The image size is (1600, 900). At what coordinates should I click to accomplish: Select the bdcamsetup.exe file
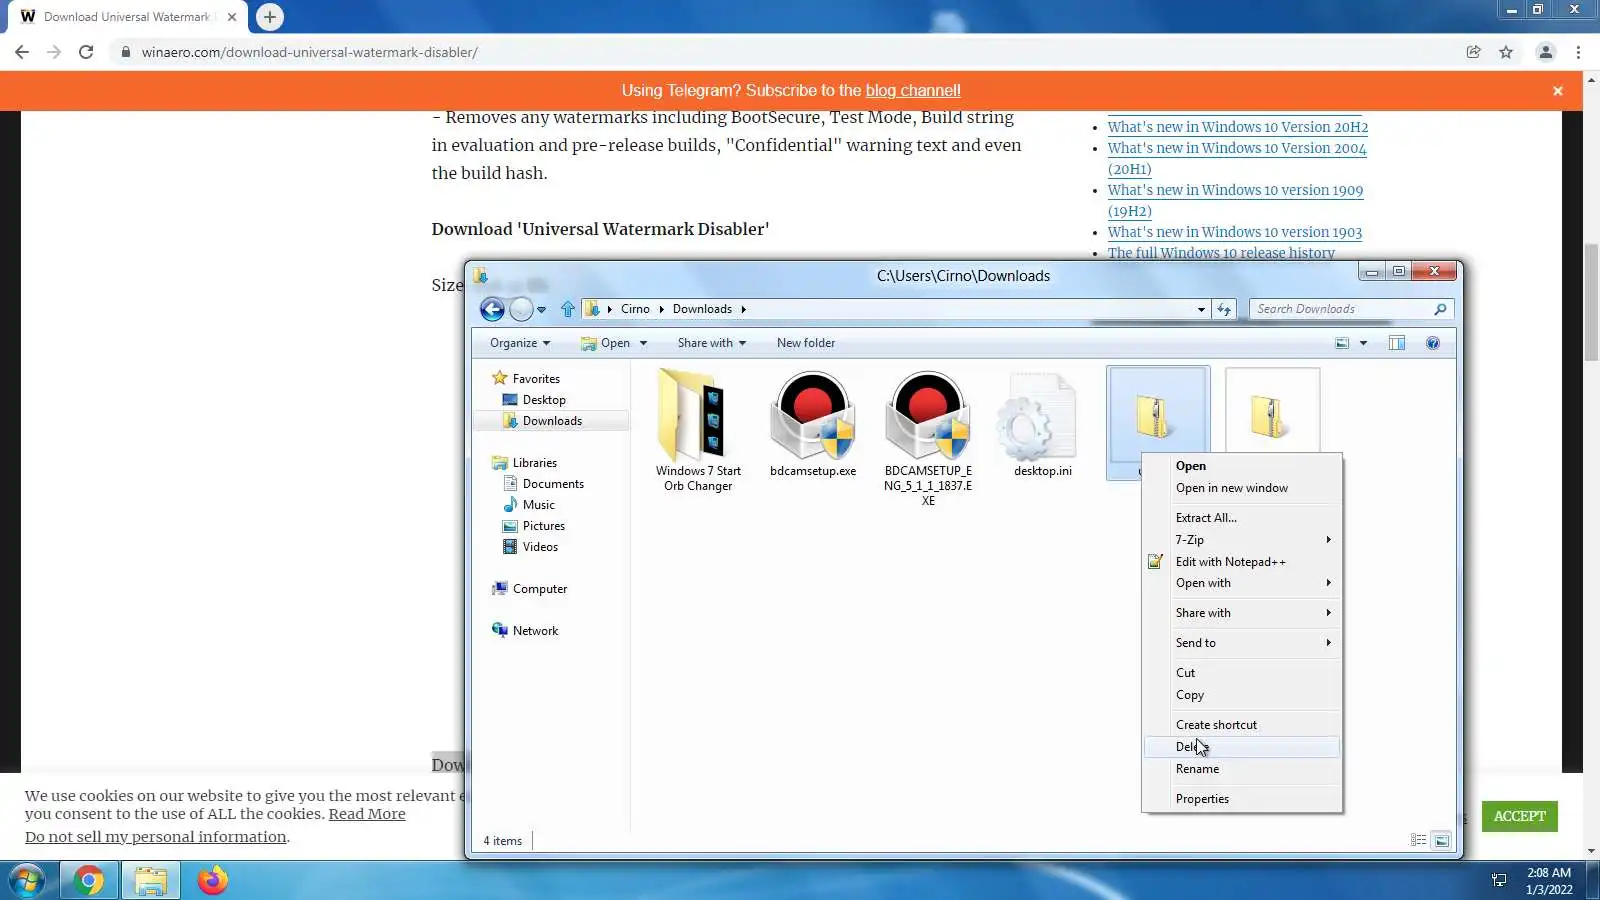[x=813, y=425]
